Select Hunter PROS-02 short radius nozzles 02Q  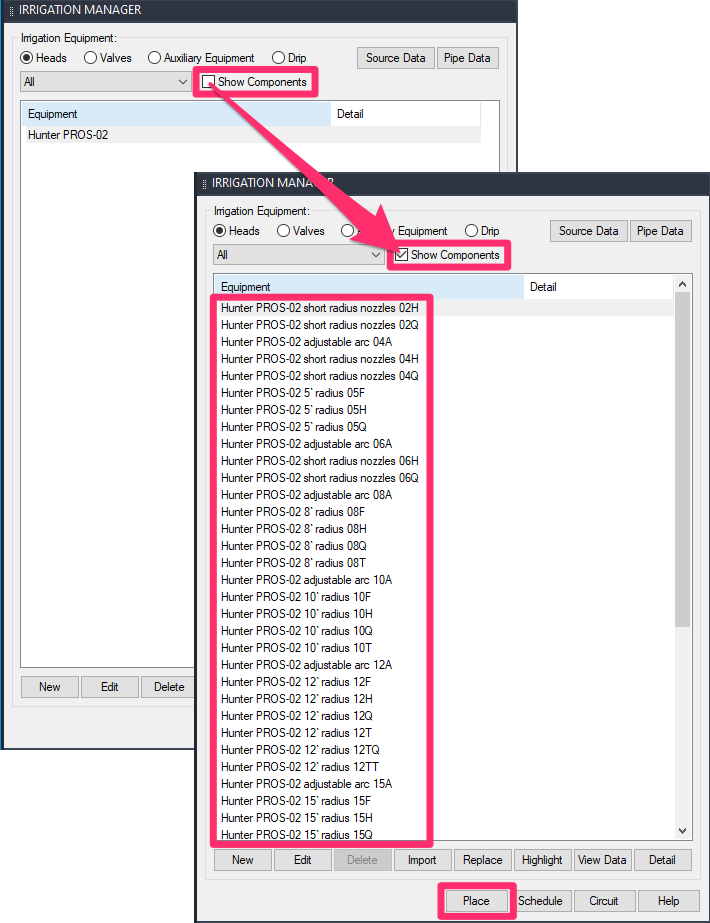tap(320, 325)
